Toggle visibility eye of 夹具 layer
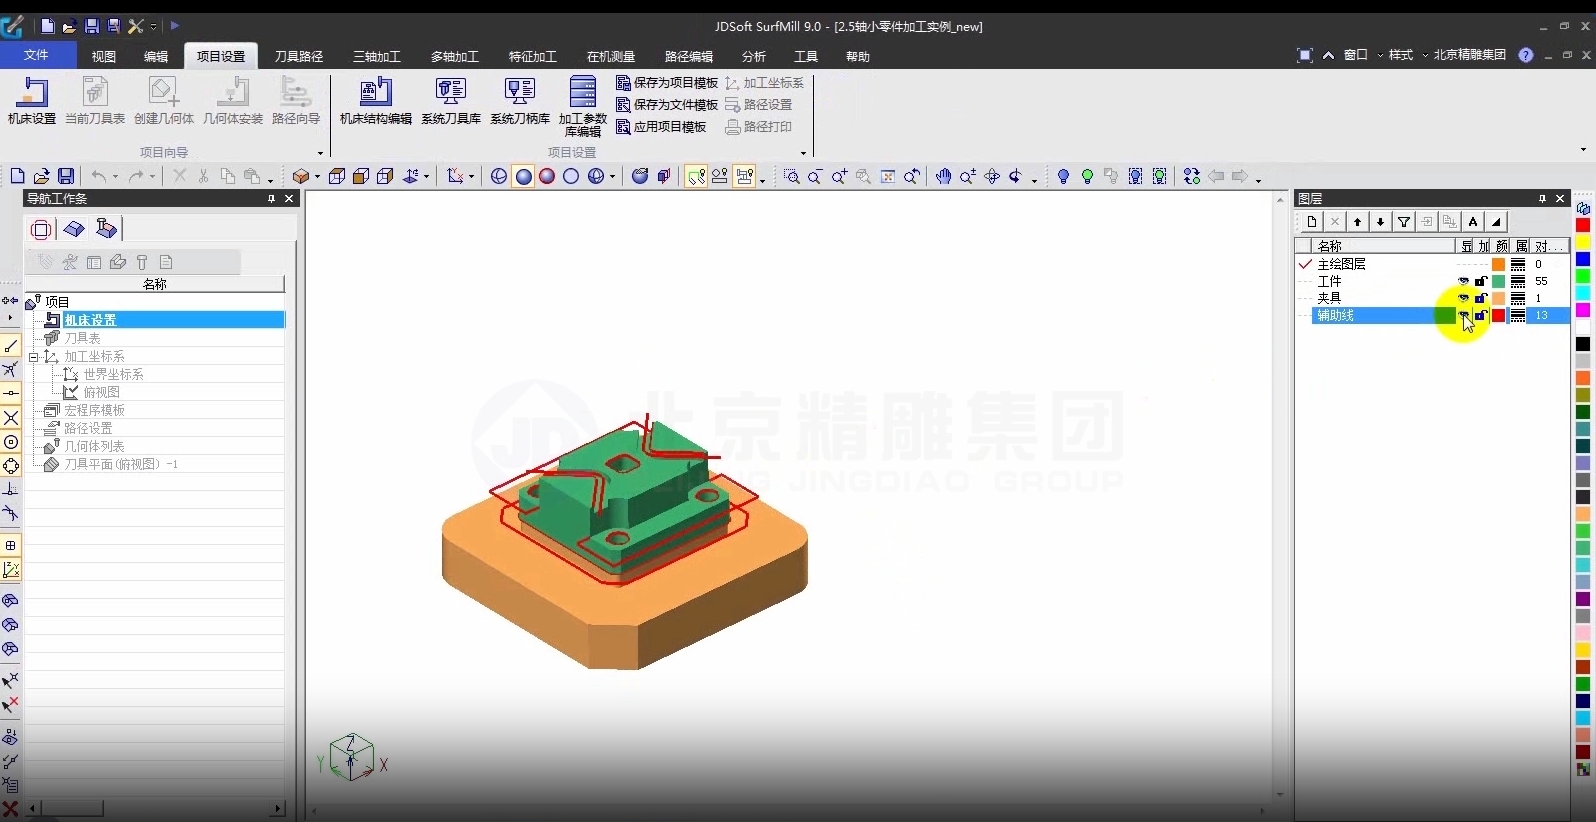The width and height of the screenshot is (1596, 822). [1464, 298]
